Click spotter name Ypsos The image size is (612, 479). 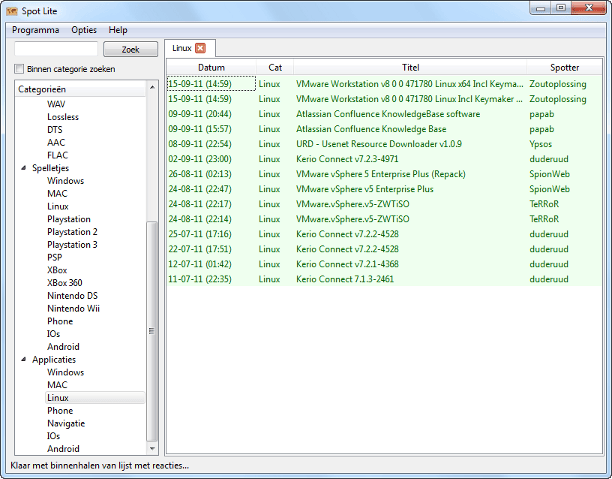(541, 144)
